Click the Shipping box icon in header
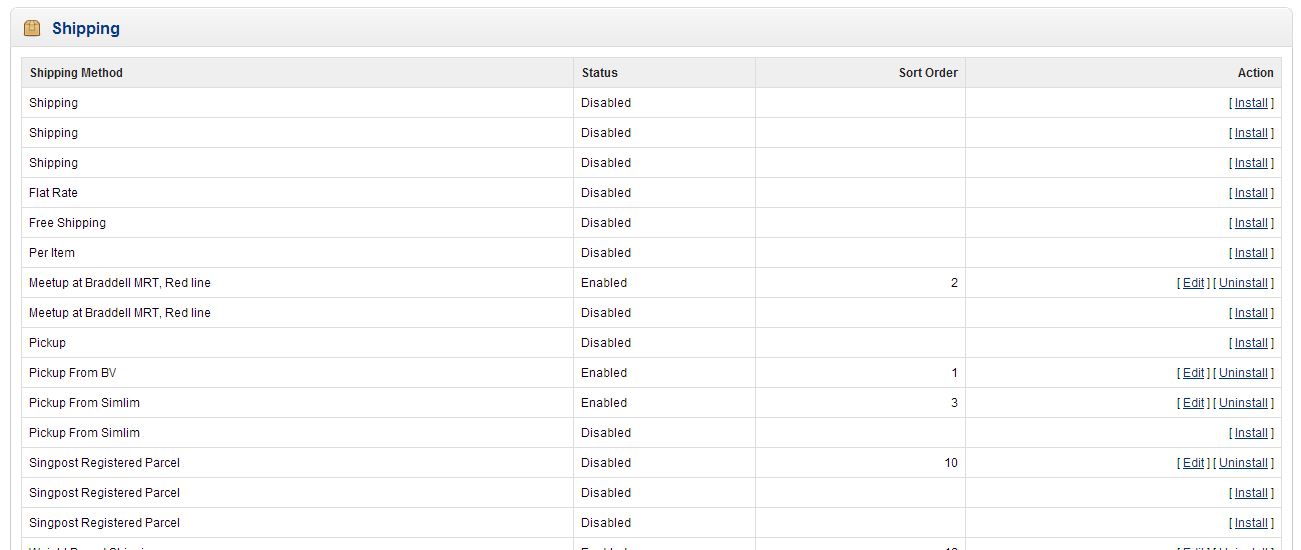 pos(32,28)
